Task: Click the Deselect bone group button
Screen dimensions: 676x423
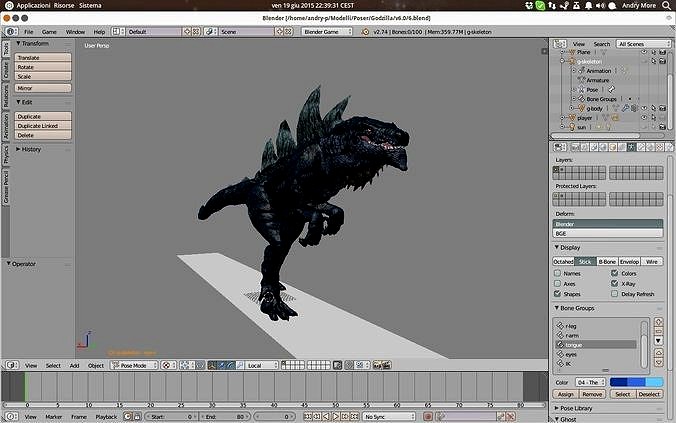Action: [x=649, y=394]
